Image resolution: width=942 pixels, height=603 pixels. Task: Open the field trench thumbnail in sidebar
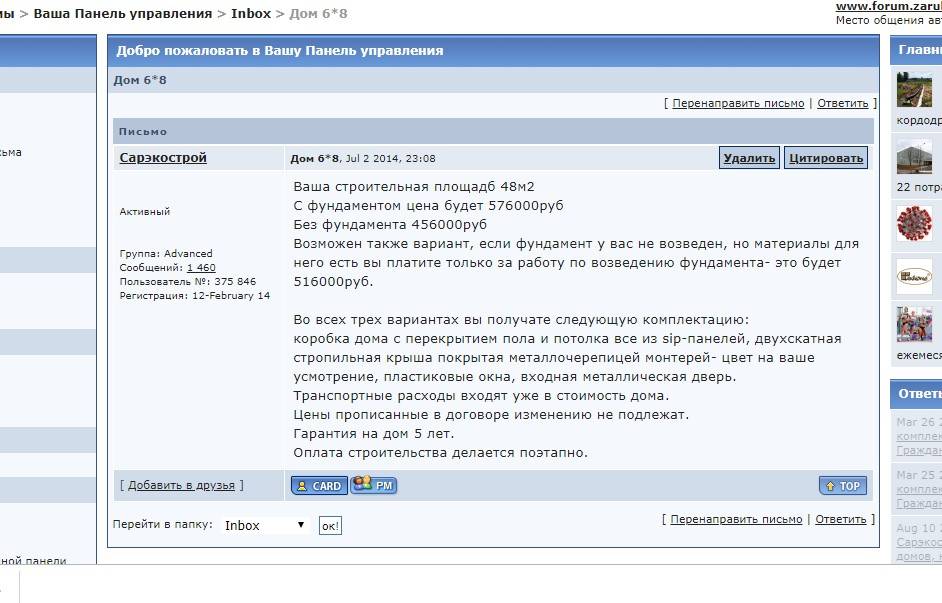(913, 91)
